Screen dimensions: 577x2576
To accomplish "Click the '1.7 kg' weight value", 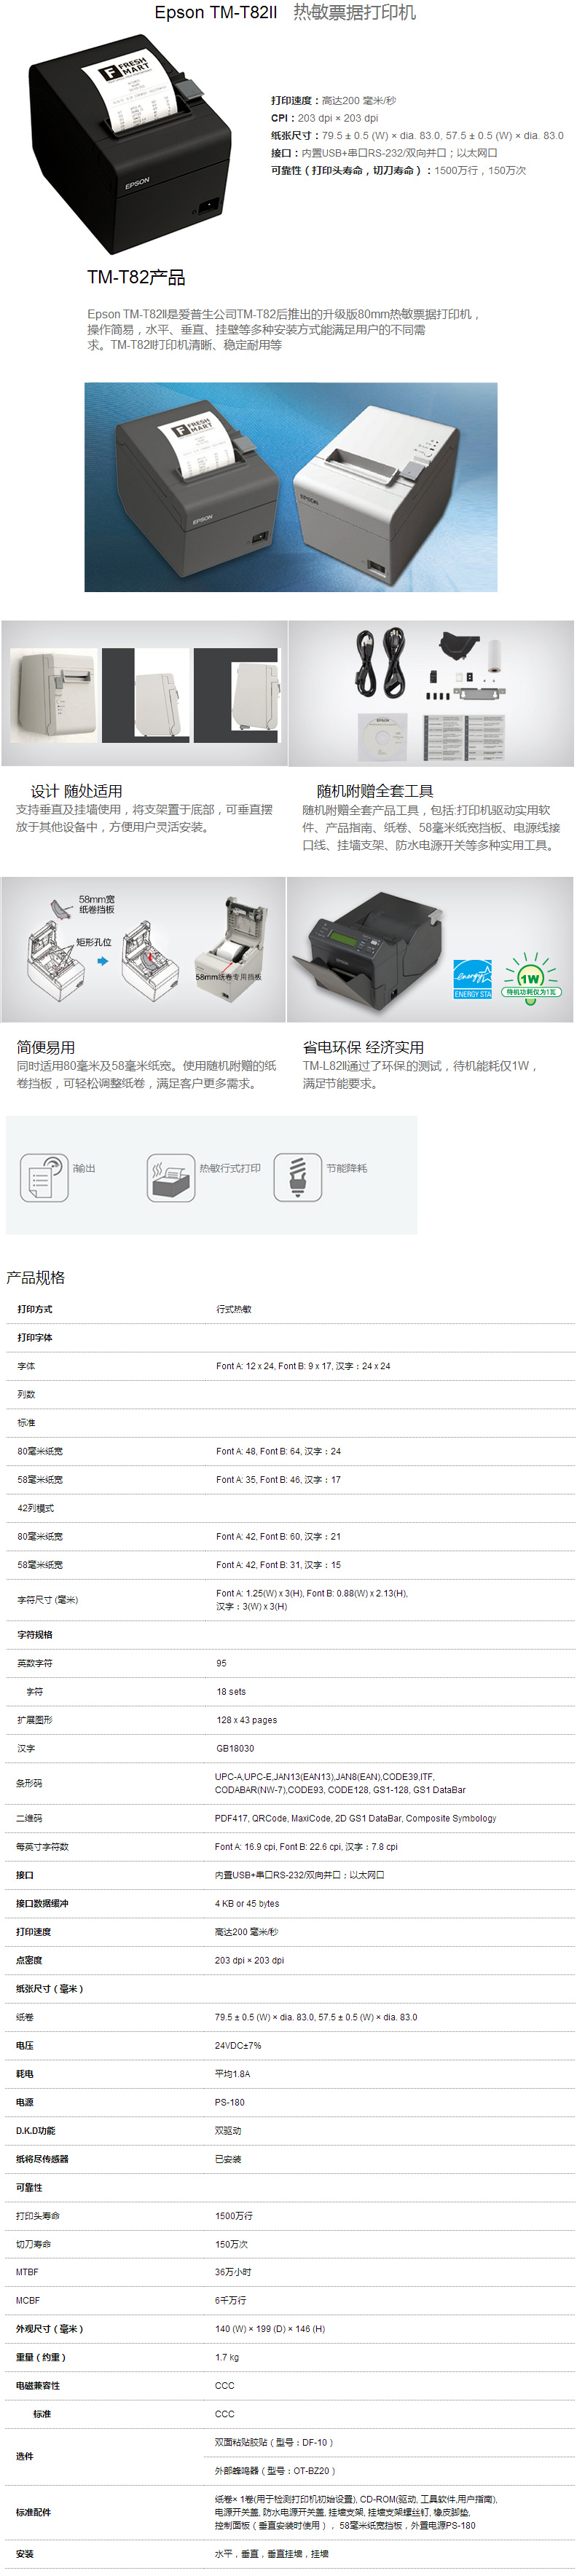I will click(x=227, y=2357).
